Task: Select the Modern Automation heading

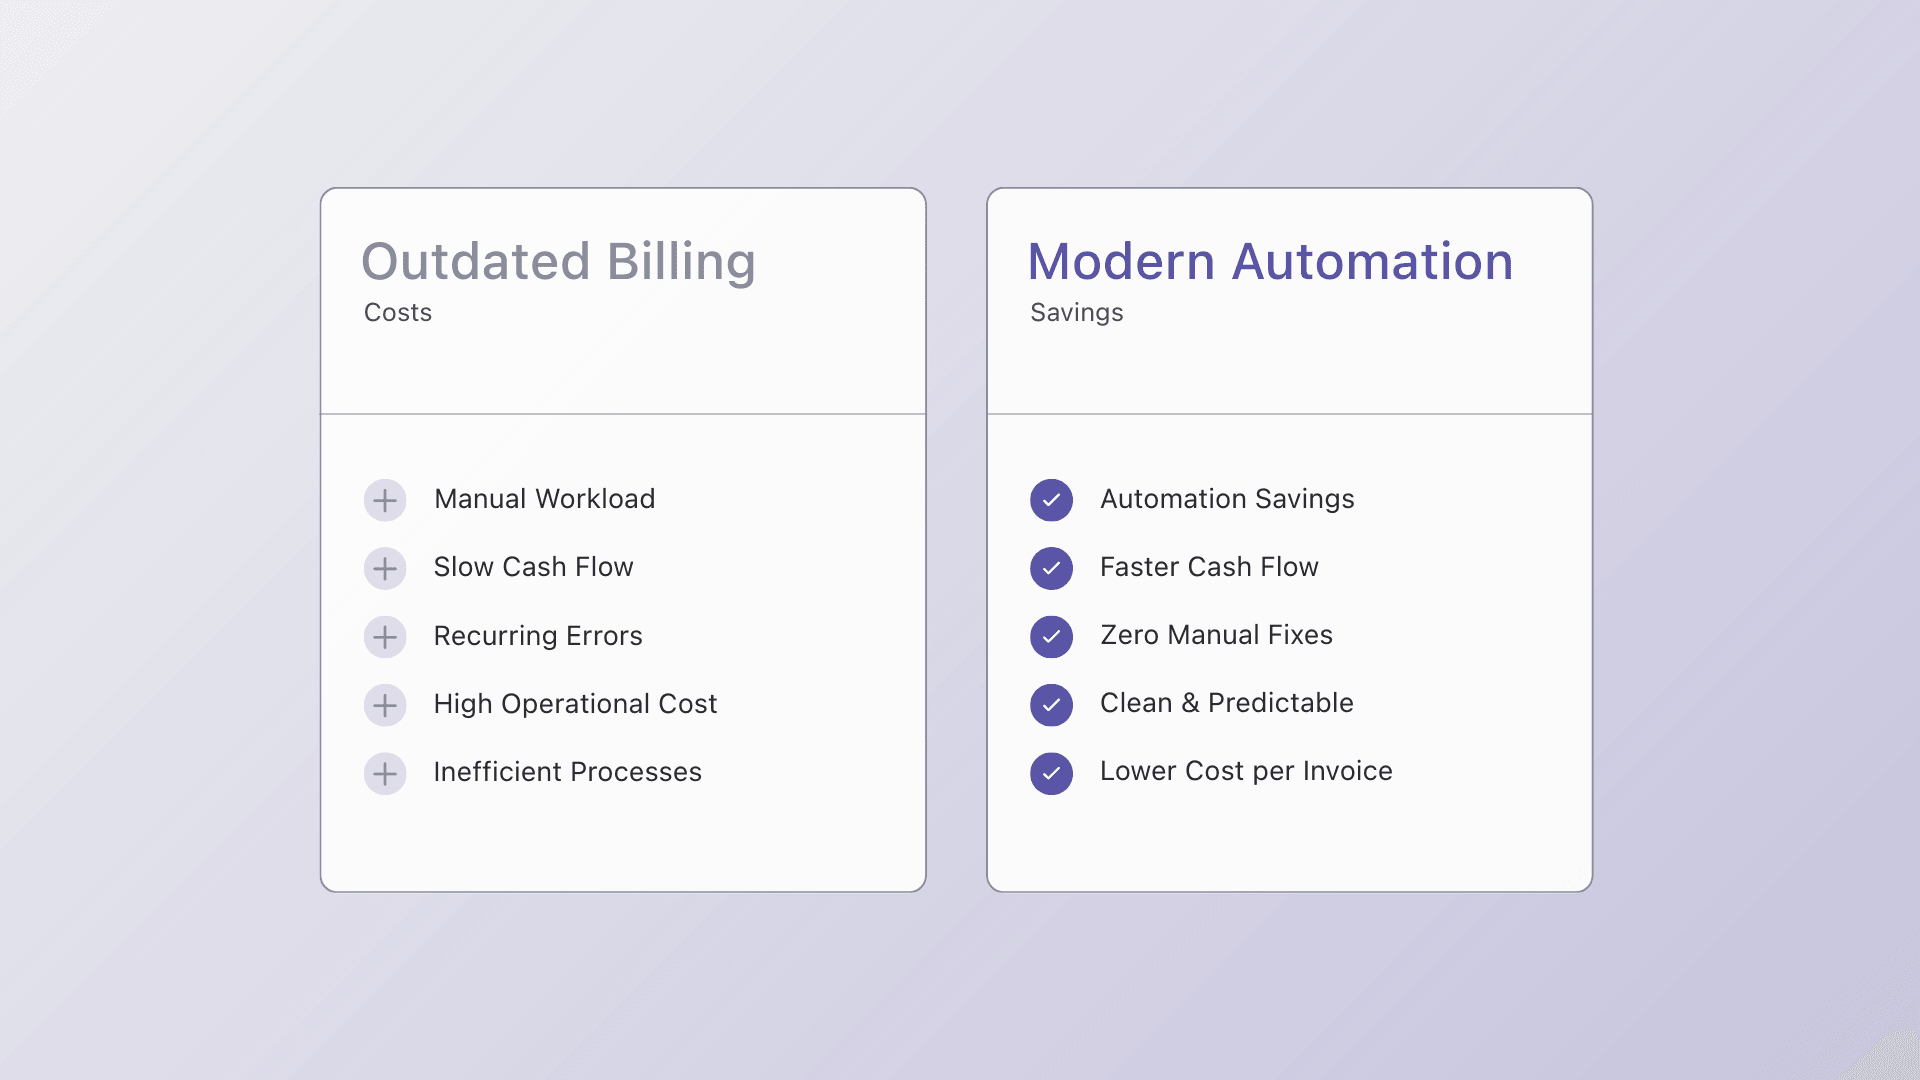Action: 1270,262
